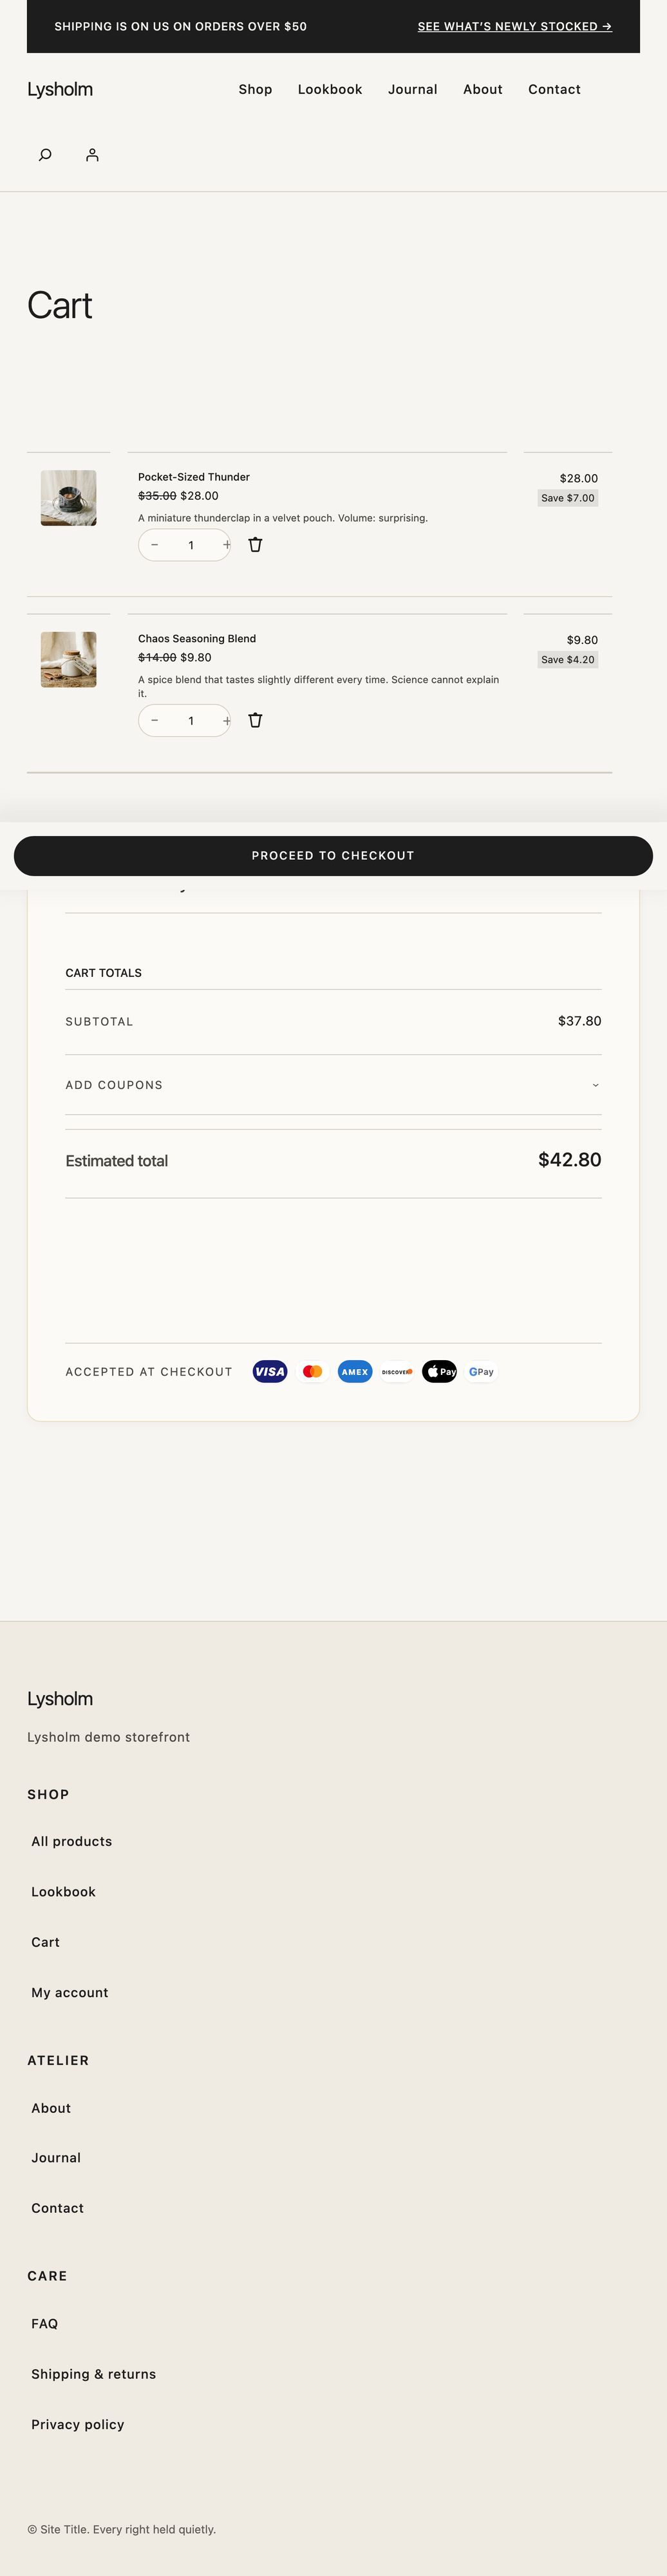Open Shipping & returns footer link
Image resolution: width=667 pixels, height=2576 pixels.
[x=93, y=2374]
